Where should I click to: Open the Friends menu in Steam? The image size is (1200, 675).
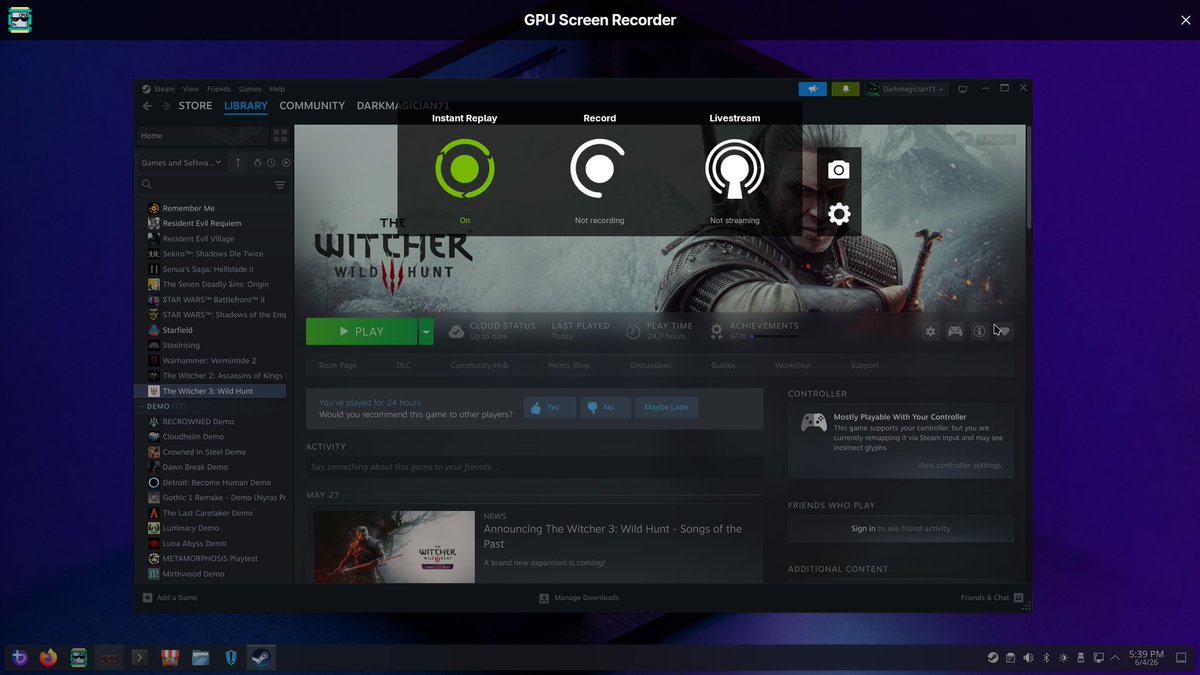point(218,89)
